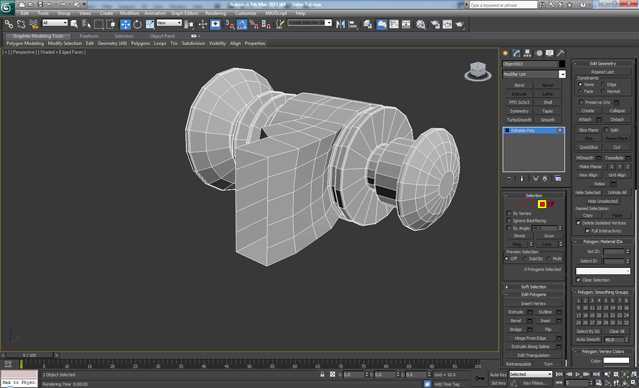Screen dimensions: 639x388
Task: Open the Customize menu
Action: (246, 13)
